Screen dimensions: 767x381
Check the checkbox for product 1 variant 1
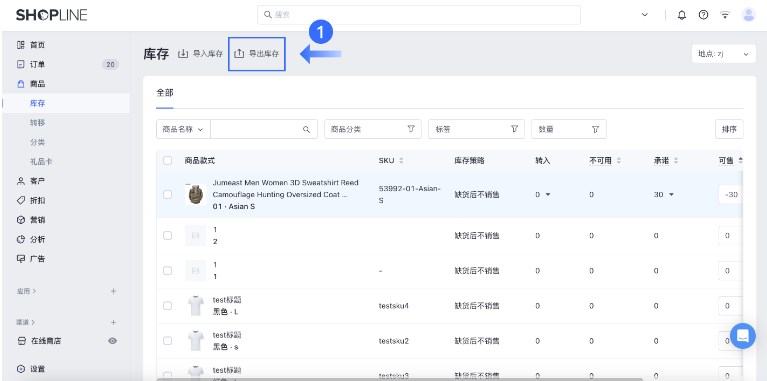[x=167, y=270]
